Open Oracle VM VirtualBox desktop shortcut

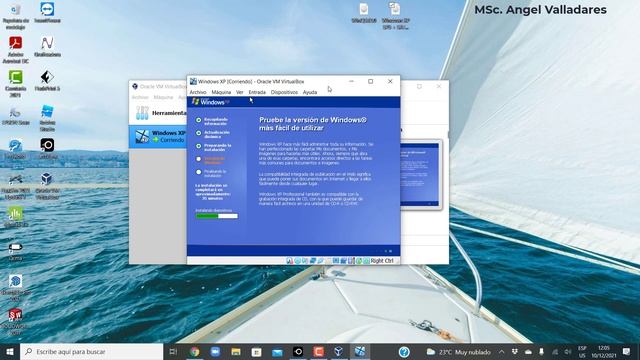(47, 186)
